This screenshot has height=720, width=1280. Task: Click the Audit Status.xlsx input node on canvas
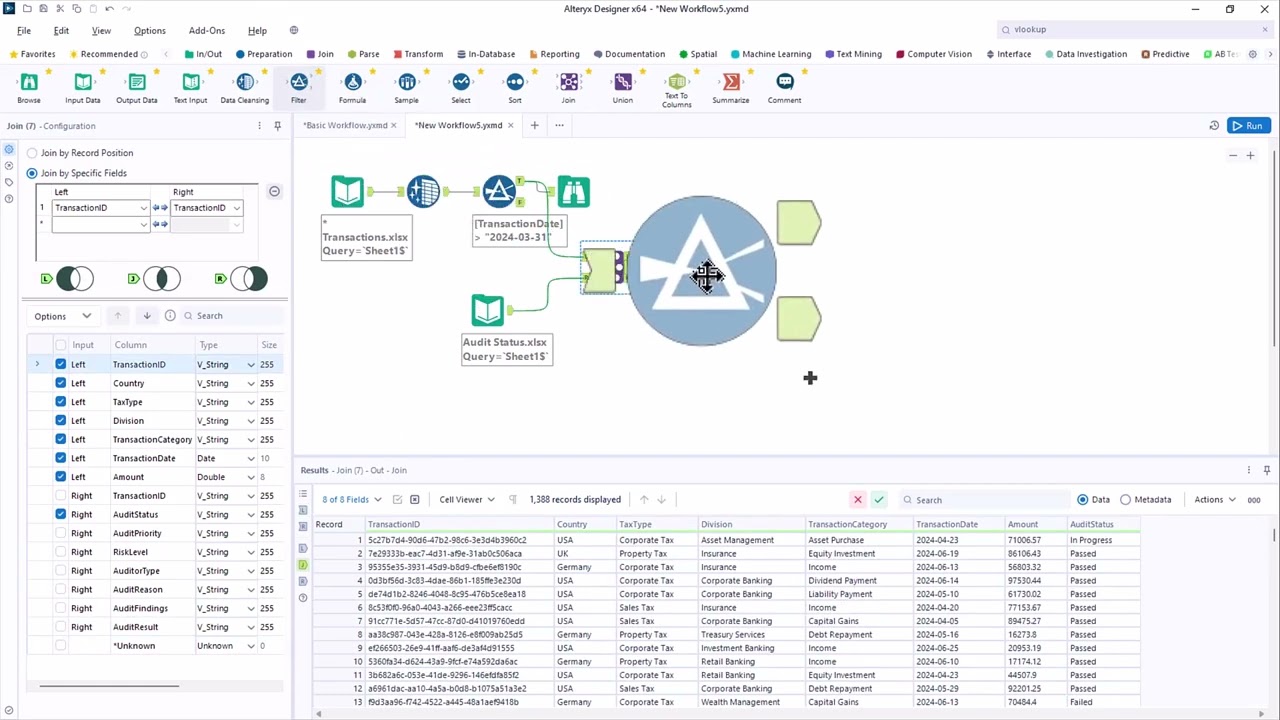click(487, 310)
